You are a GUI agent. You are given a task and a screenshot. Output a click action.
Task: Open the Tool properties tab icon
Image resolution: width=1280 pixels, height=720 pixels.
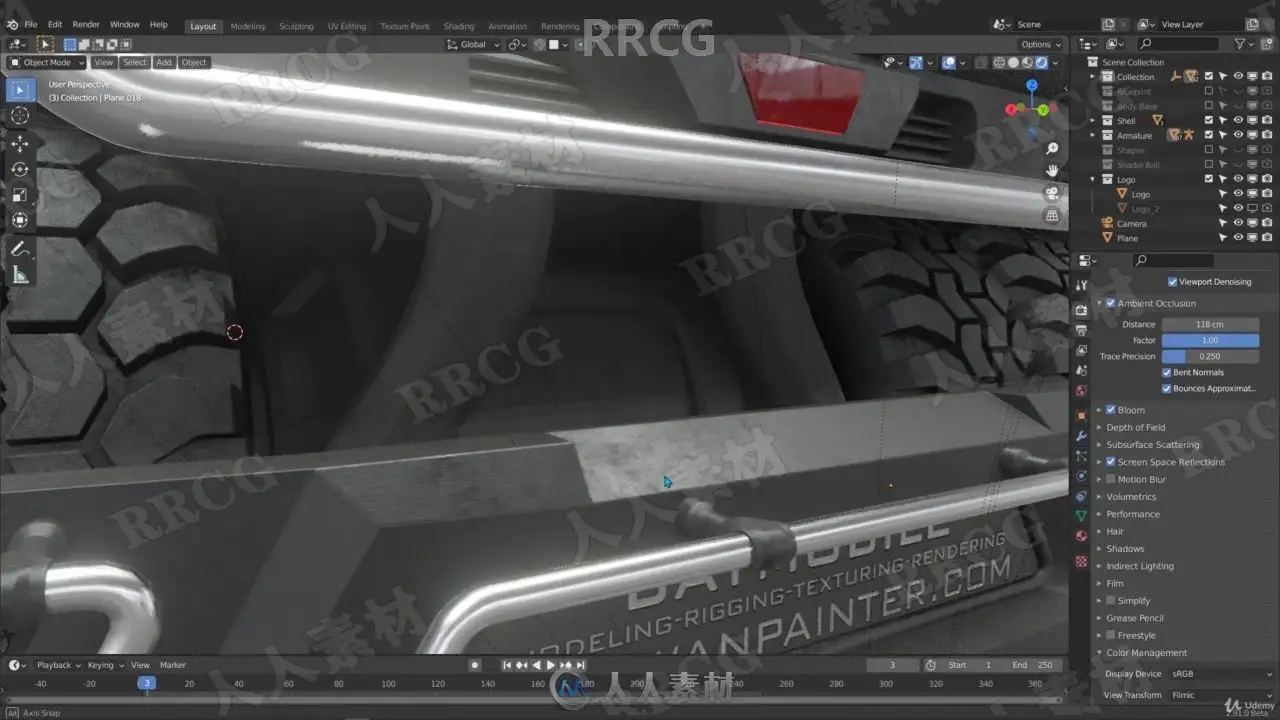tap(1081, 286)
